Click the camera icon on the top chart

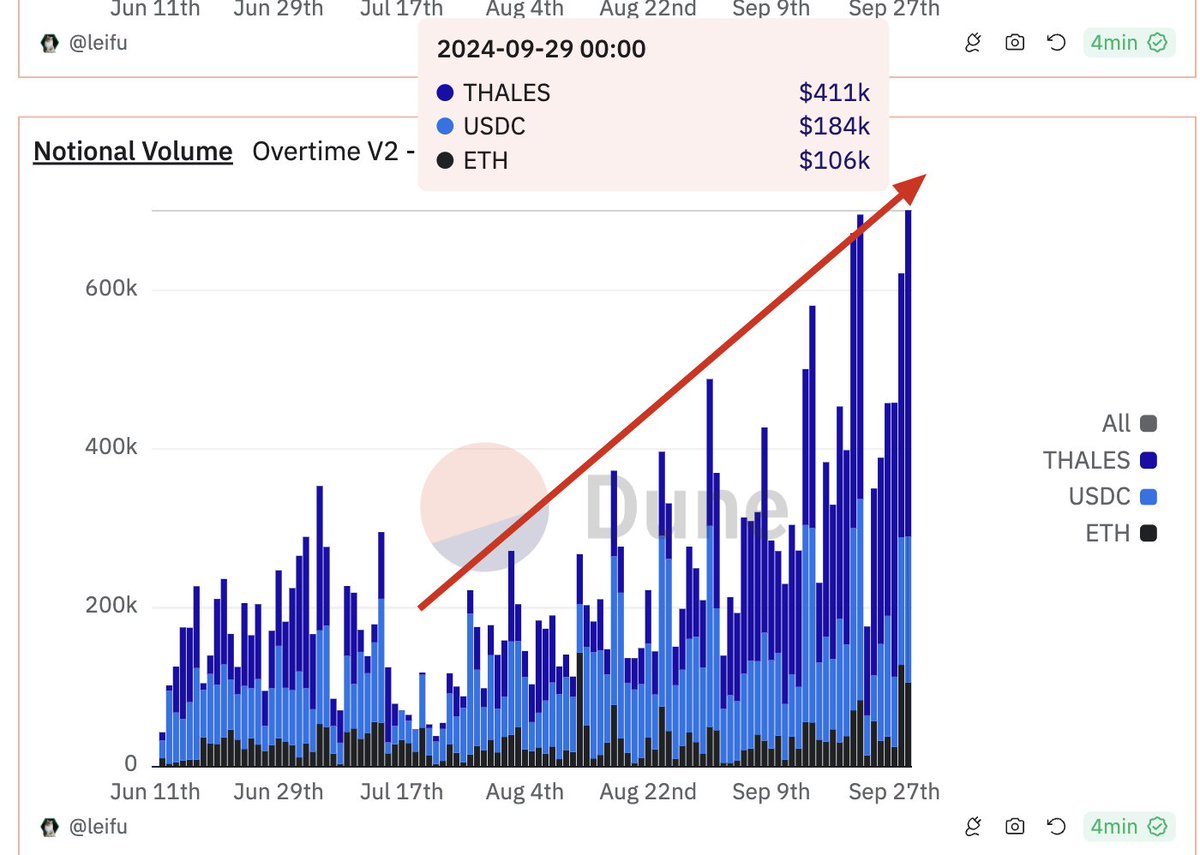pos(1014,43)
